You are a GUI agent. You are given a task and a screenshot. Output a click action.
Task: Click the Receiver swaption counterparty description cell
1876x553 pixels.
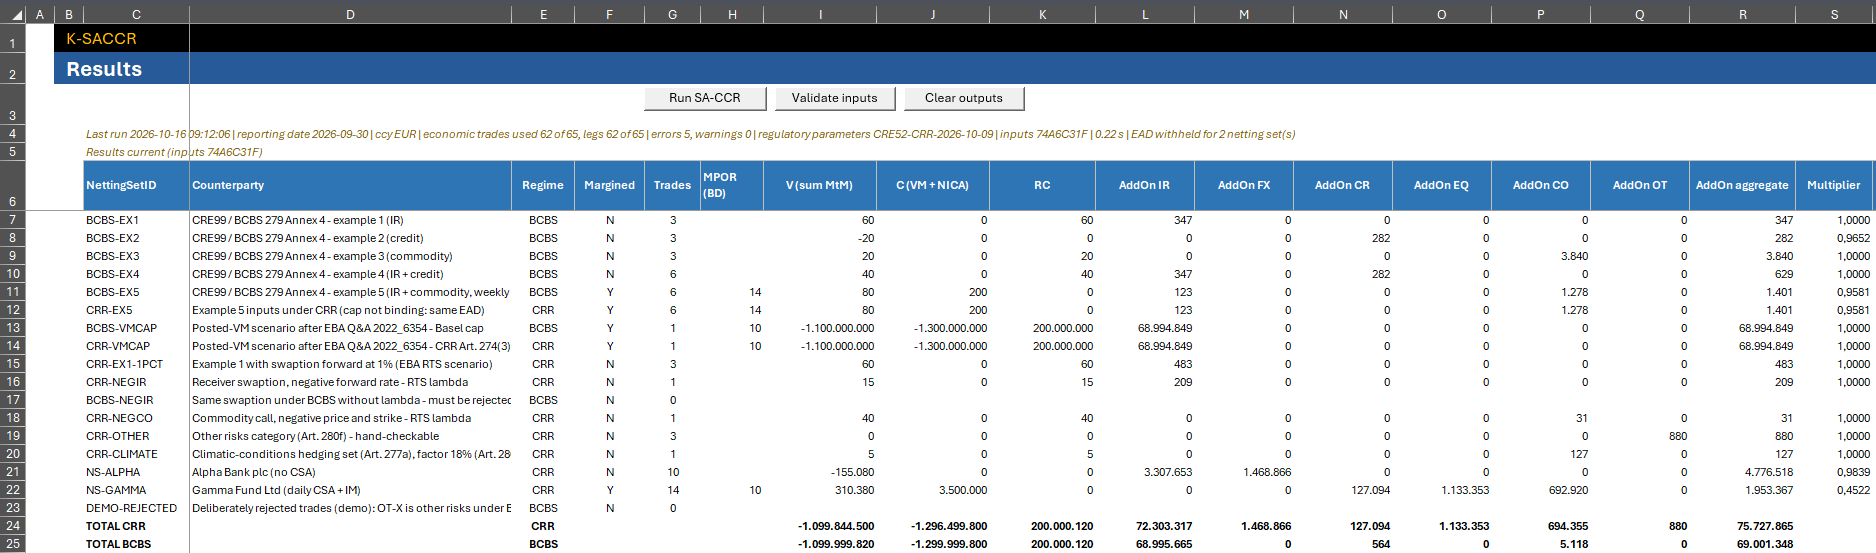tap(350, 382)
